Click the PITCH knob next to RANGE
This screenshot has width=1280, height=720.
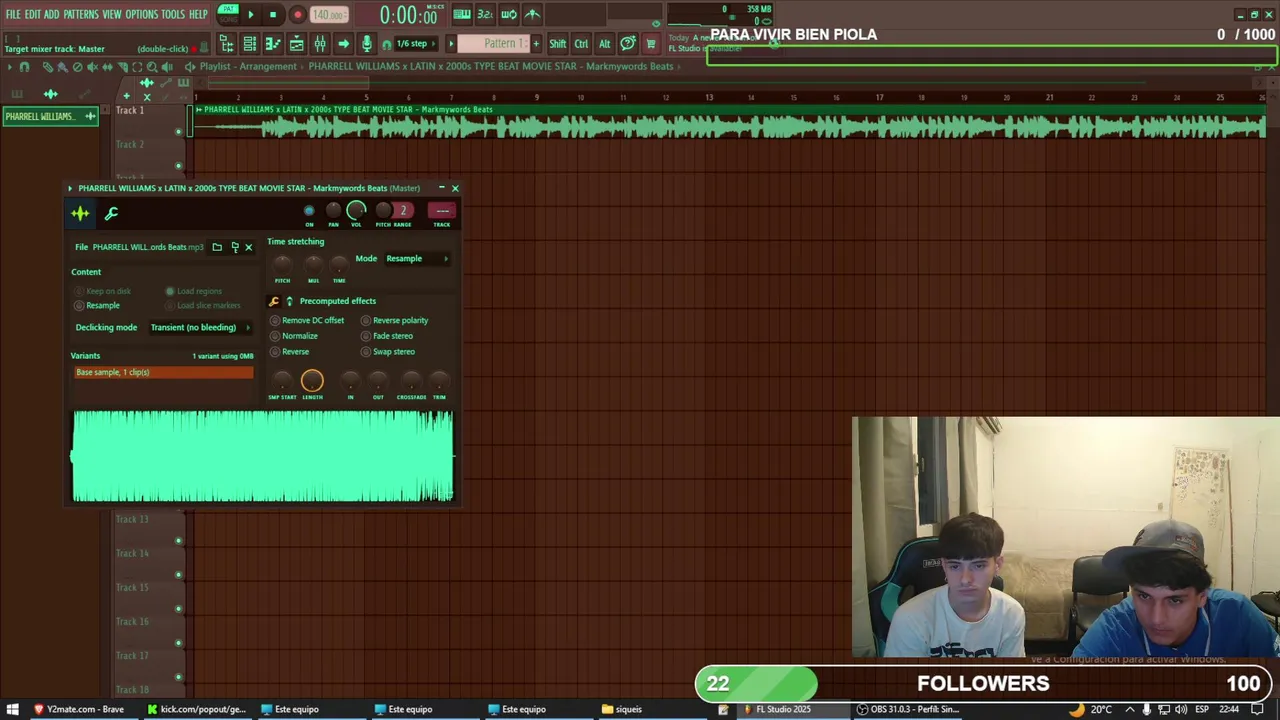pos(383,211)
